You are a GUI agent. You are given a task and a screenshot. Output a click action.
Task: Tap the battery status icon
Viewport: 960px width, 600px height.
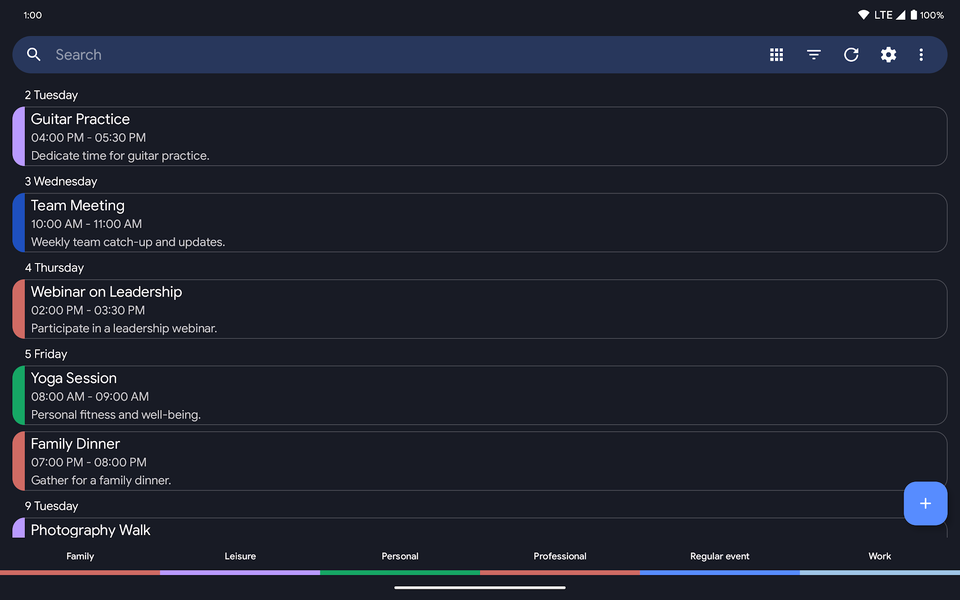click(913, 15)
